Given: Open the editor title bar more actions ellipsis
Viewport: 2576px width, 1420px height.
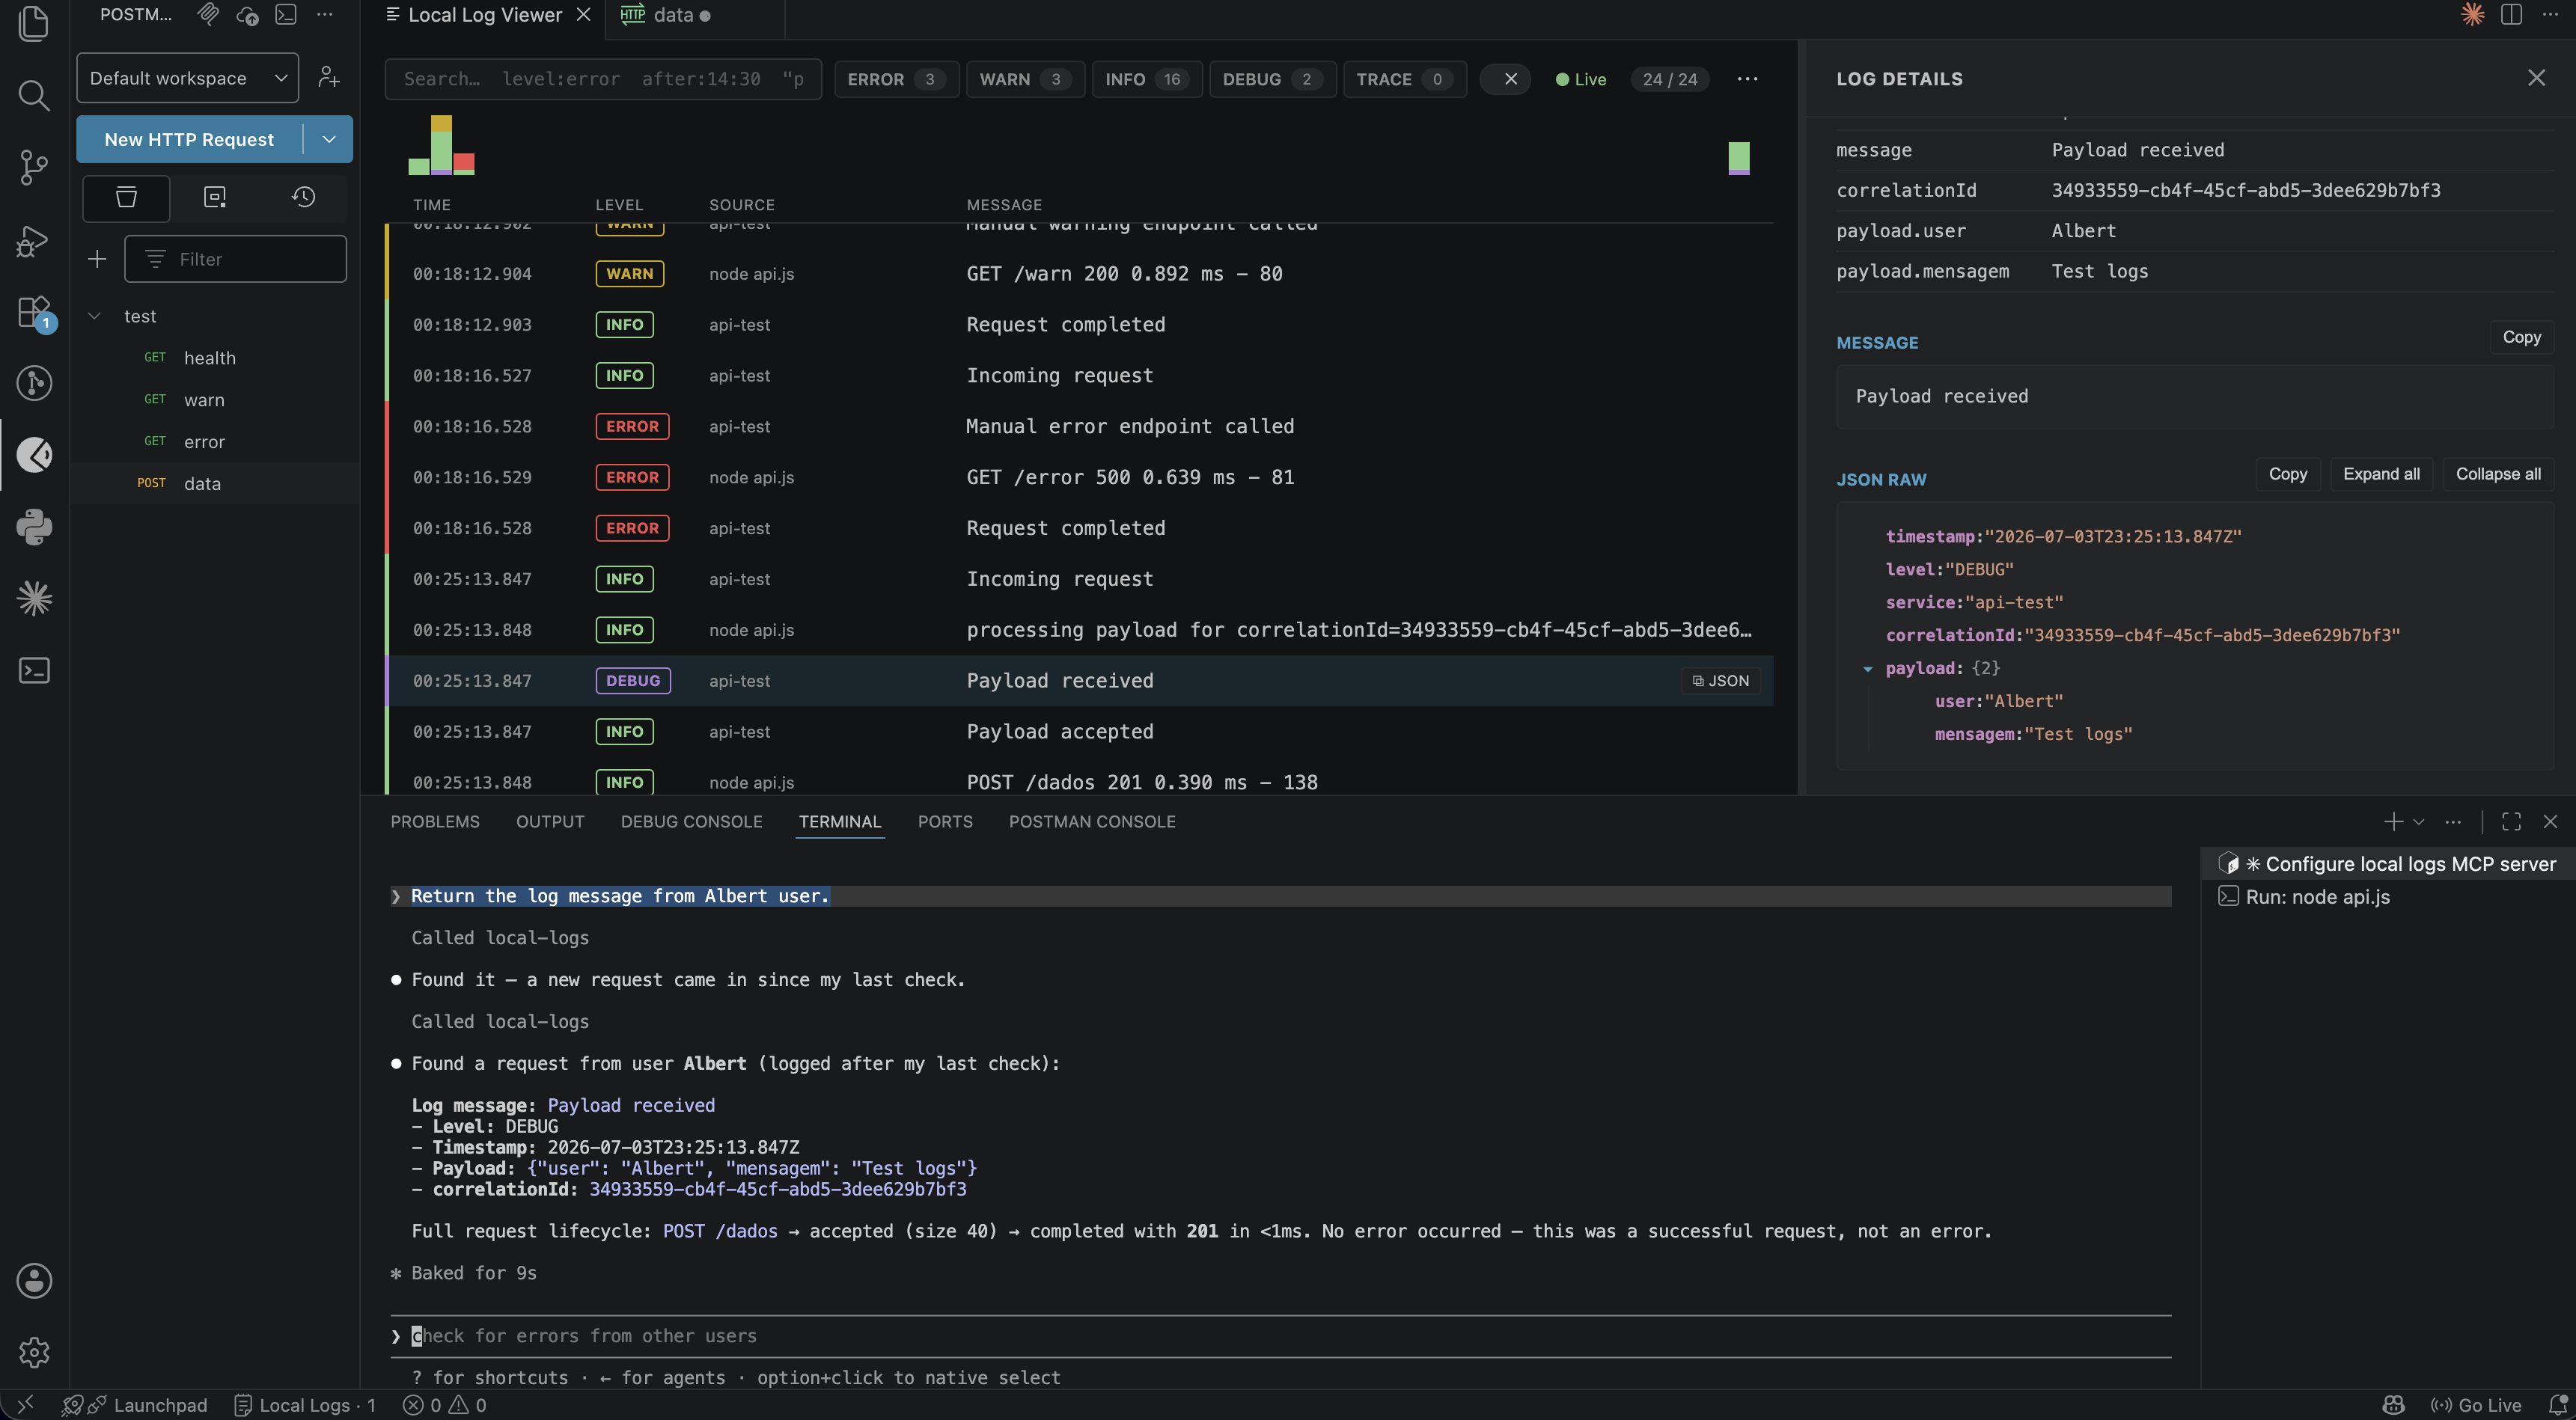Looking at the screenshot, I should (x=2549, y=14).
